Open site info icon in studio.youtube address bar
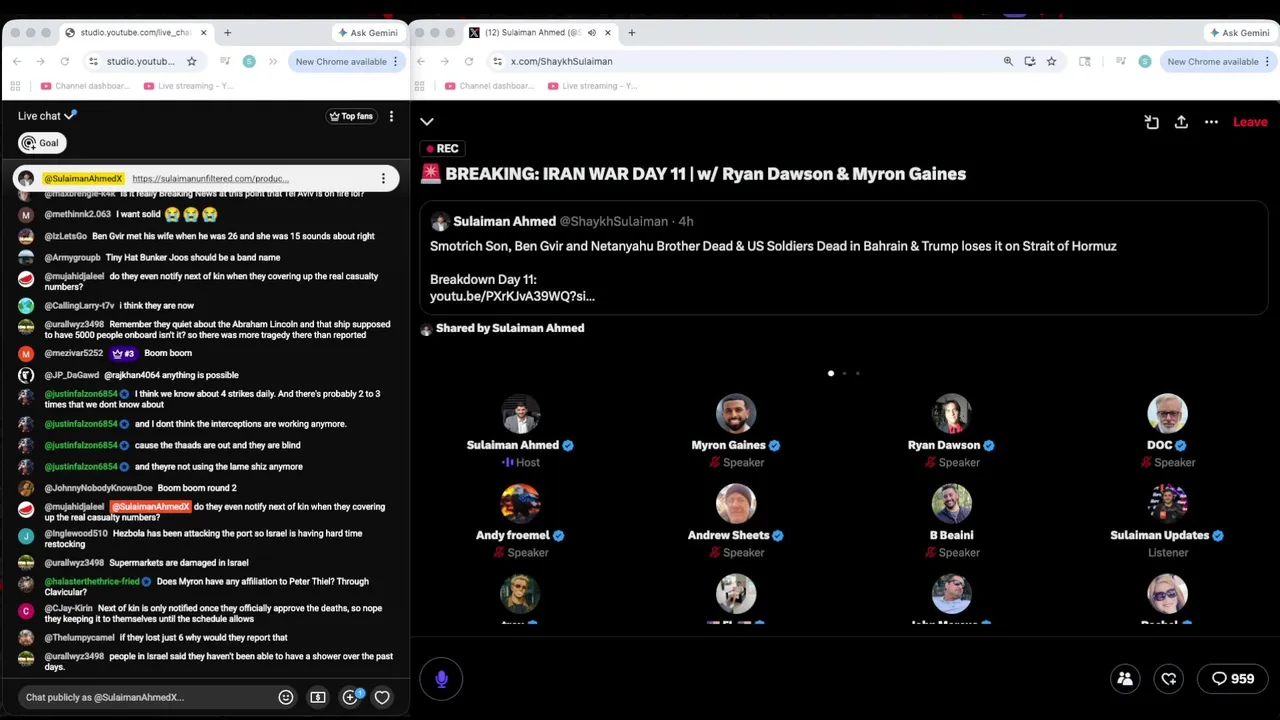This screenshot has width=1280, height=720. tap(93, 61)
